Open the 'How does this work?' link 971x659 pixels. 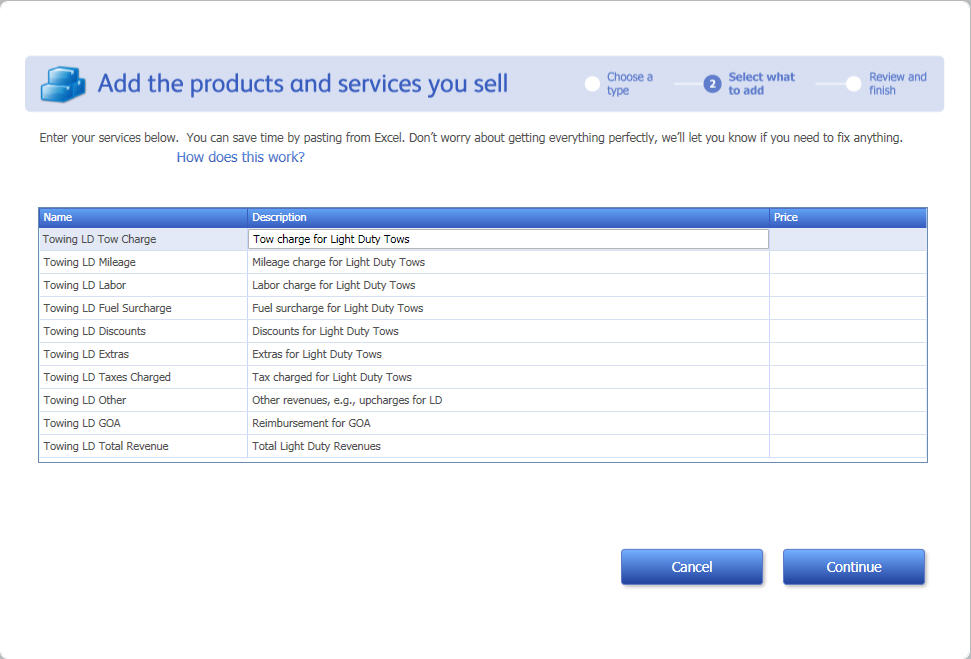pyautogui.click(x=240, y=157)
